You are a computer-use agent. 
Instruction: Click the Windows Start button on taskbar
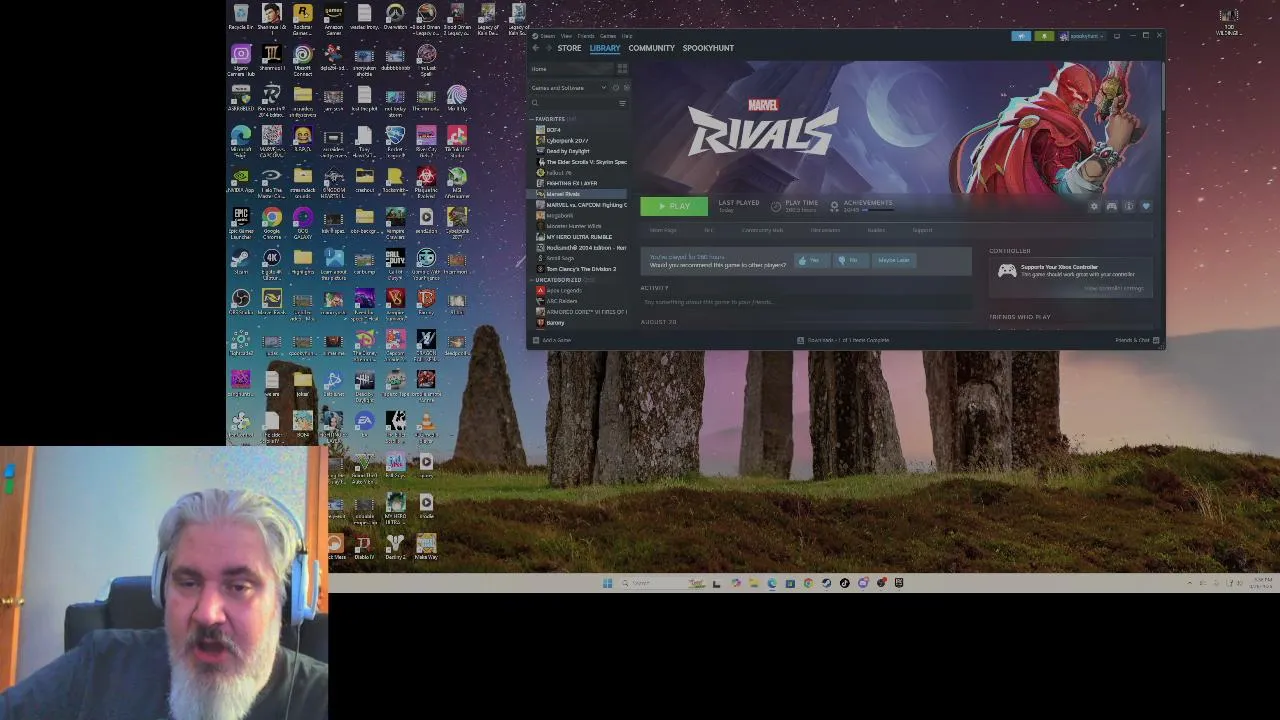(607, 583)
